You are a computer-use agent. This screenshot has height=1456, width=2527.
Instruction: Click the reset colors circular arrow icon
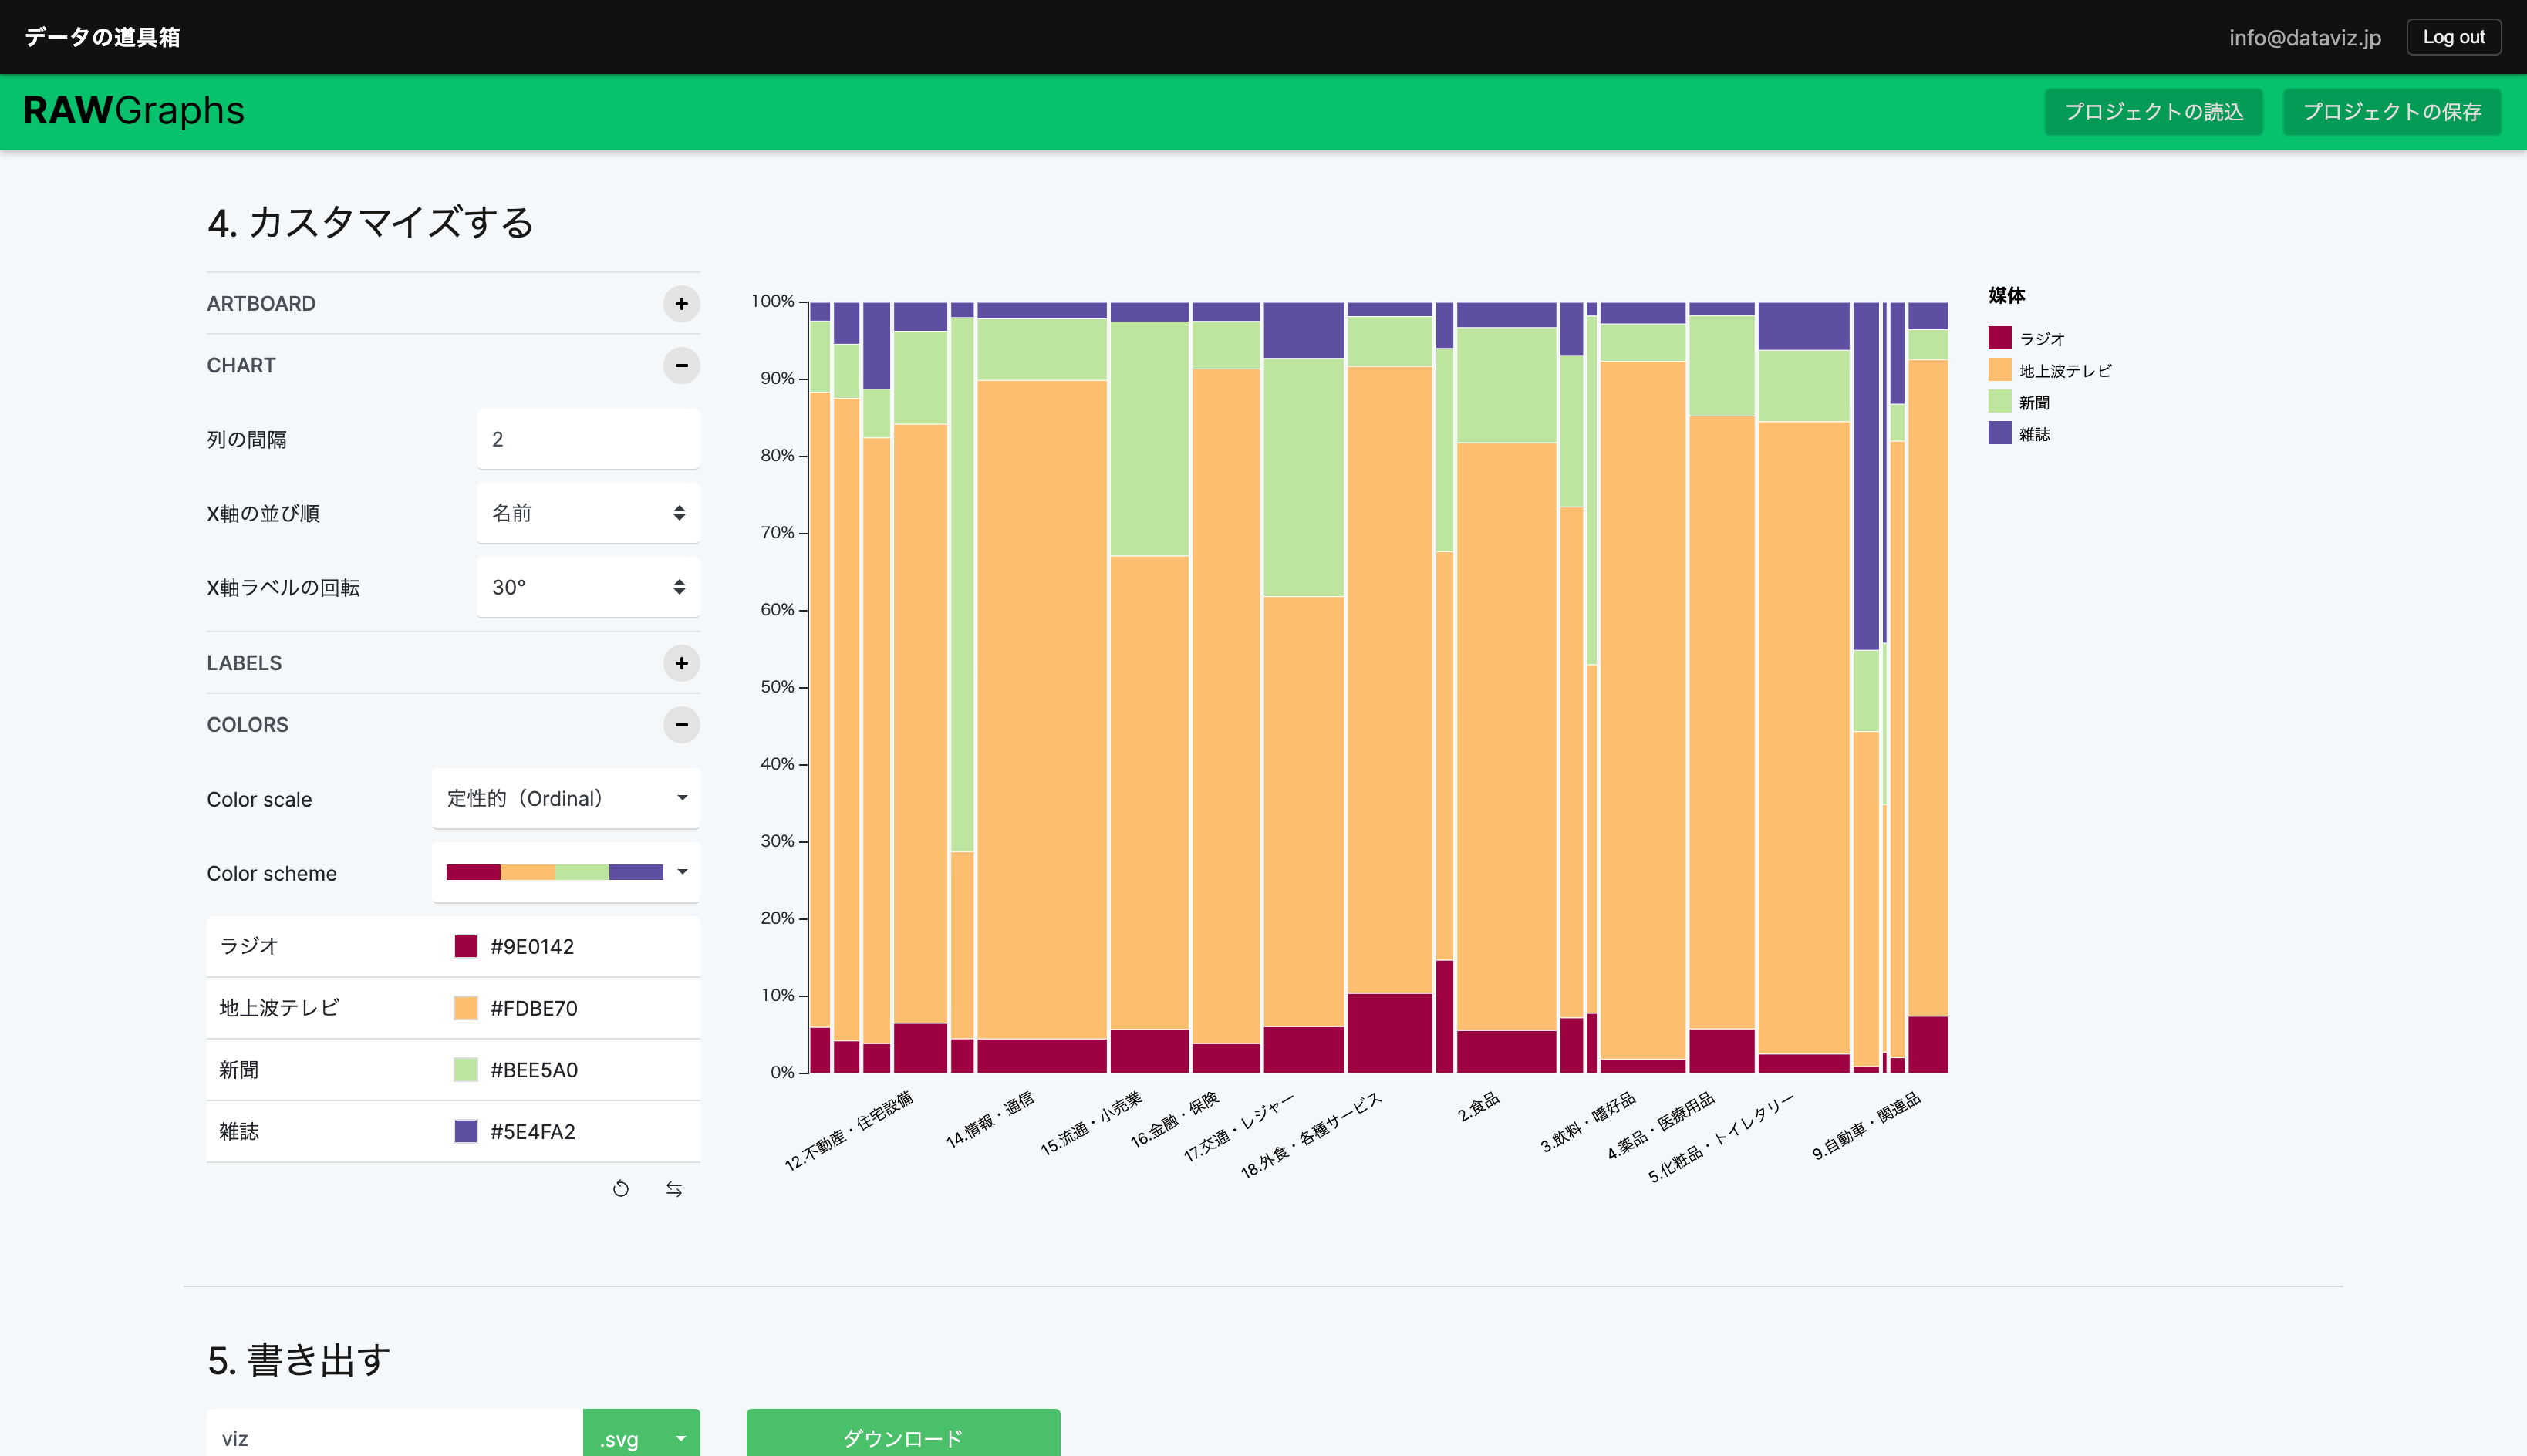click(621, 1189)
